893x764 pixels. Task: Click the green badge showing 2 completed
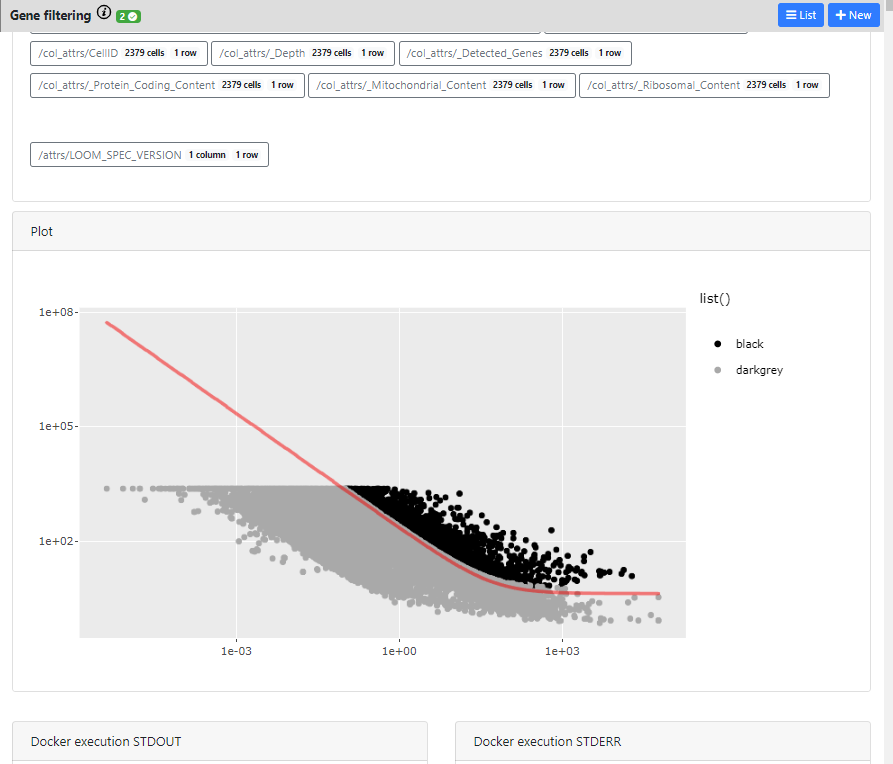128,16
